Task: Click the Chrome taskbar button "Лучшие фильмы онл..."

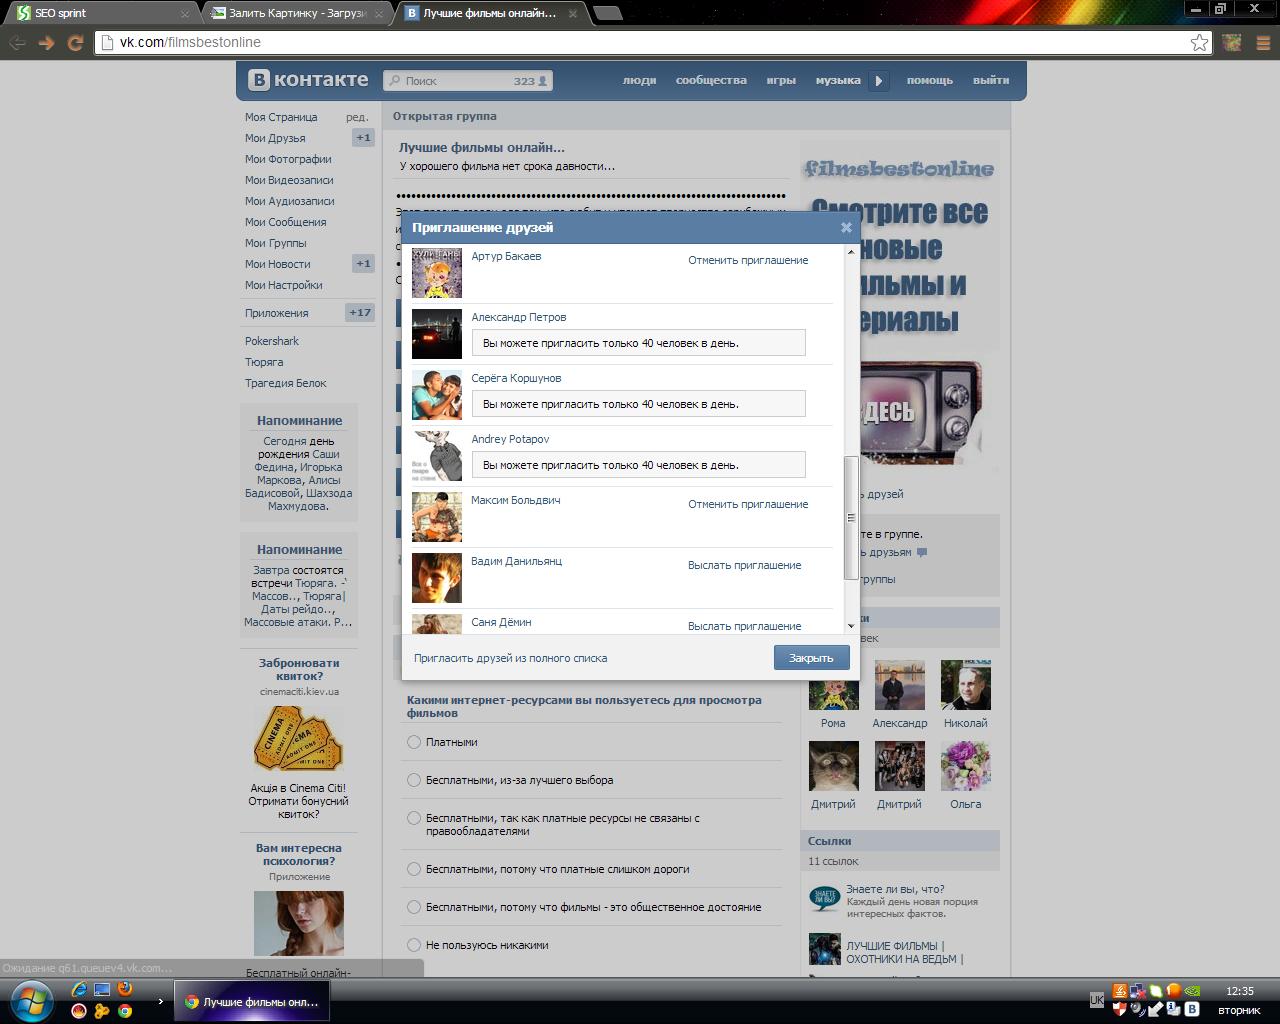Action: pyautogui.click(x=252, y=1001)
